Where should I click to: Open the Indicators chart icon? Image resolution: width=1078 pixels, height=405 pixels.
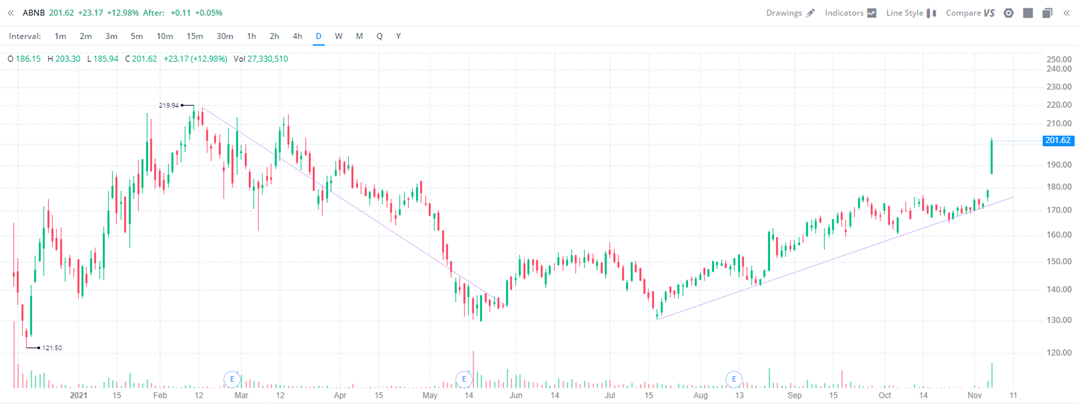click(872, 12)
